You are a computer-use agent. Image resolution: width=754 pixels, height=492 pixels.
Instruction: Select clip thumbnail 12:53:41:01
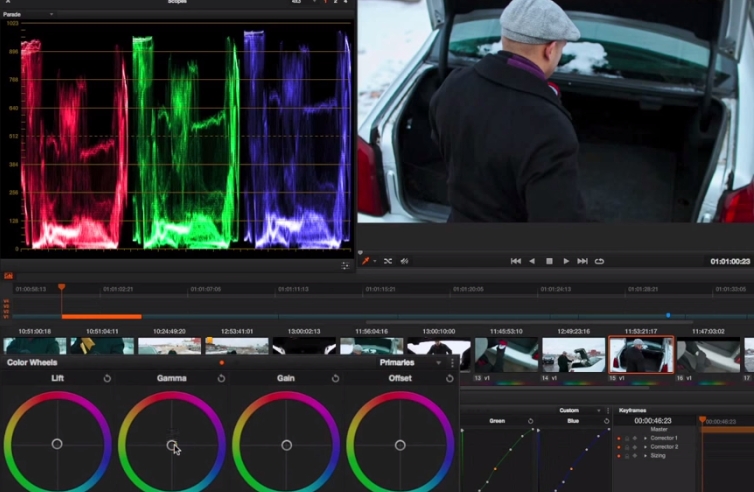coord(237,346)
